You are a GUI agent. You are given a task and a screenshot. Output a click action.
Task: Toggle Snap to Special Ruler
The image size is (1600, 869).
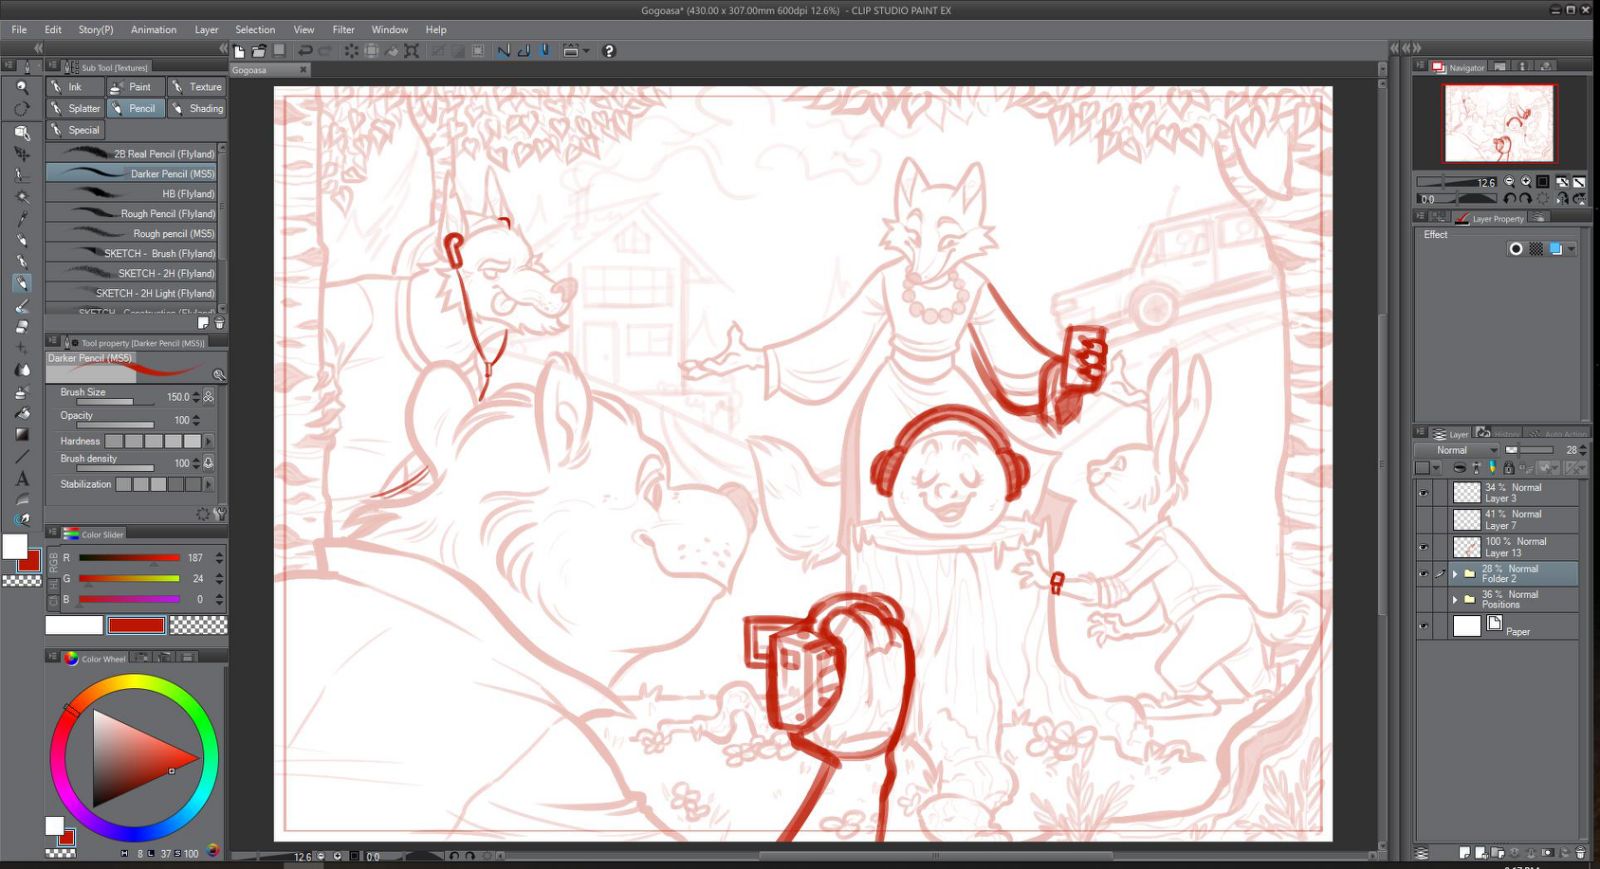(523, 51)
